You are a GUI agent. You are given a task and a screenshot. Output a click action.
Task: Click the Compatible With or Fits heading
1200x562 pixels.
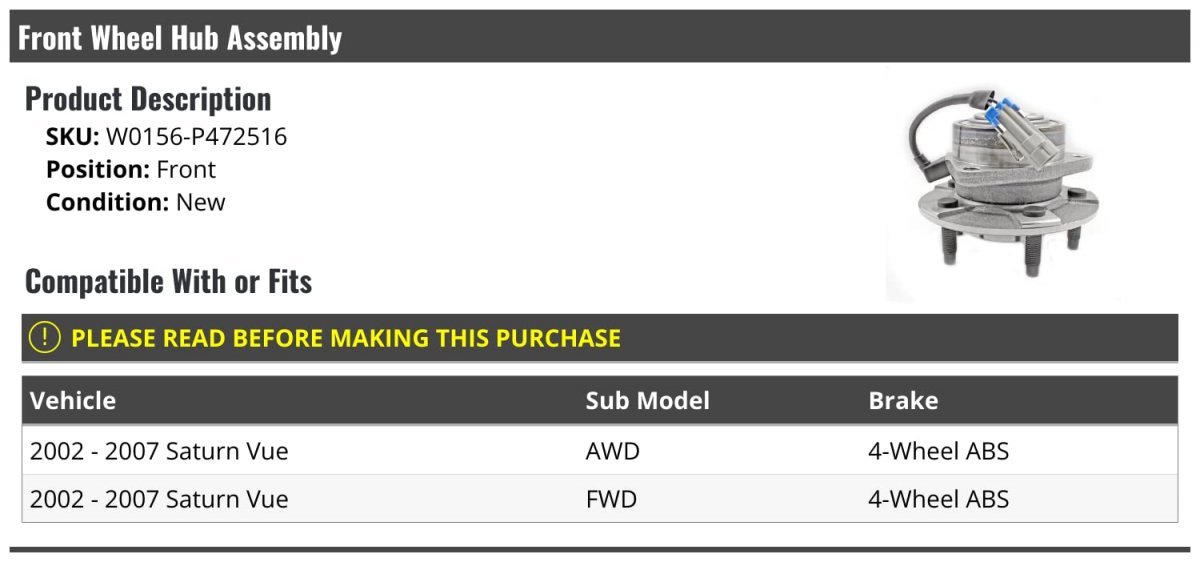[168, 281]
